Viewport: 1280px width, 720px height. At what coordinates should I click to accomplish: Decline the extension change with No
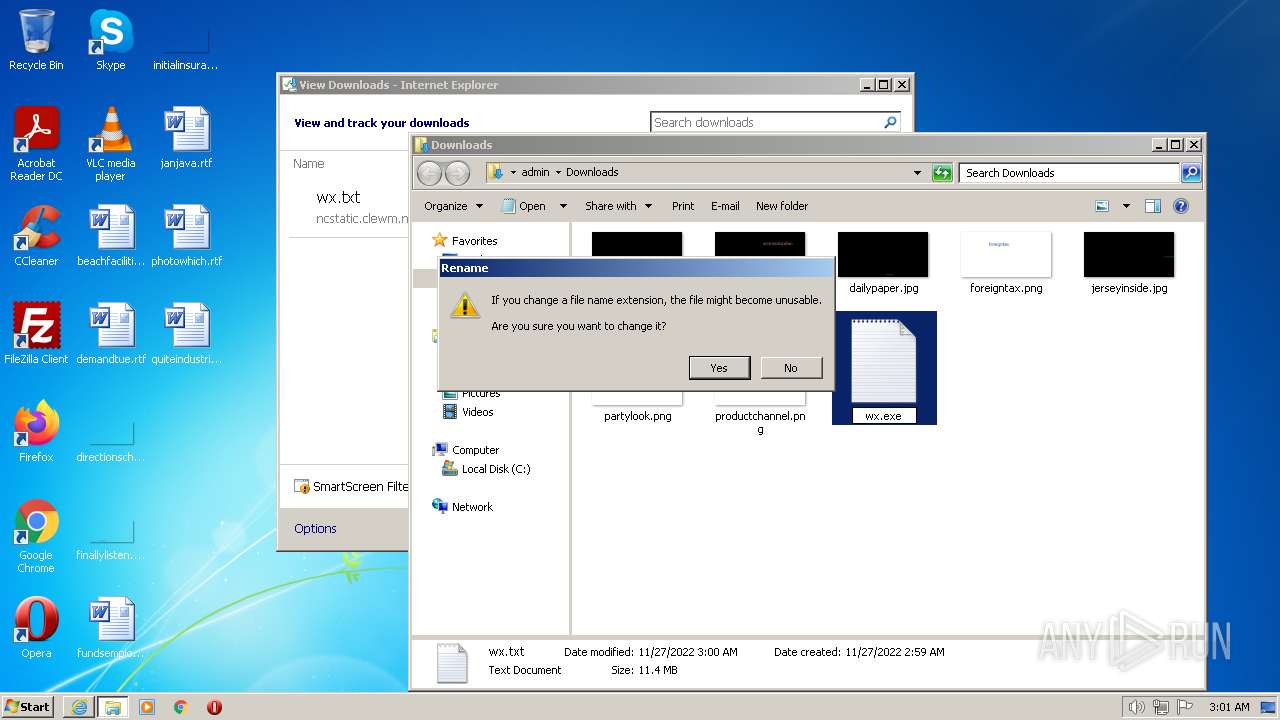coord(791,368)
